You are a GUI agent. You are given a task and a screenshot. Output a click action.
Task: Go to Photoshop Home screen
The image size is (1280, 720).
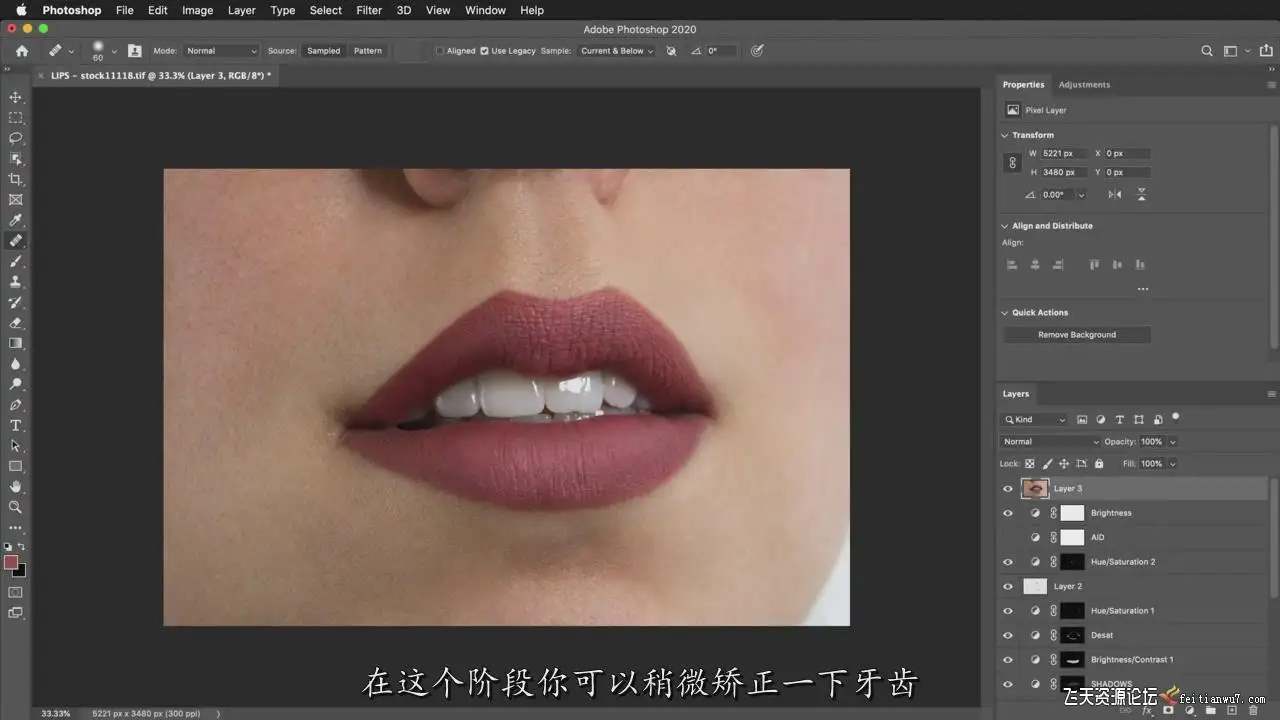coord(22,51)
